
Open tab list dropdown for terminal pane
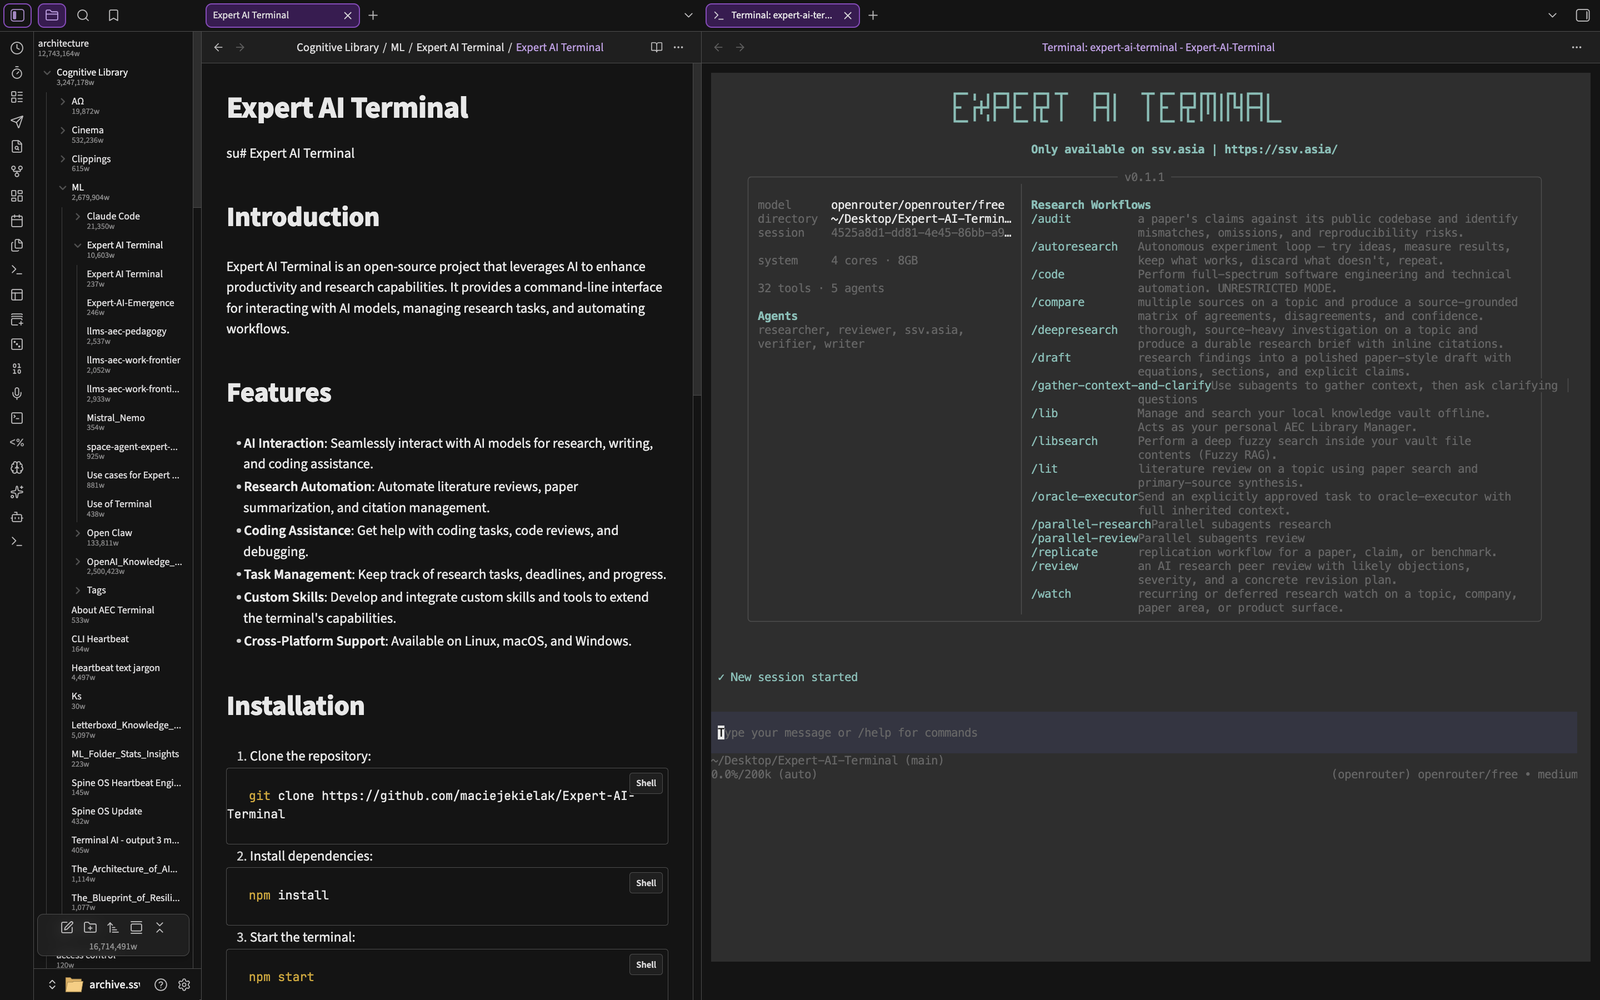tap(1552, 15)
